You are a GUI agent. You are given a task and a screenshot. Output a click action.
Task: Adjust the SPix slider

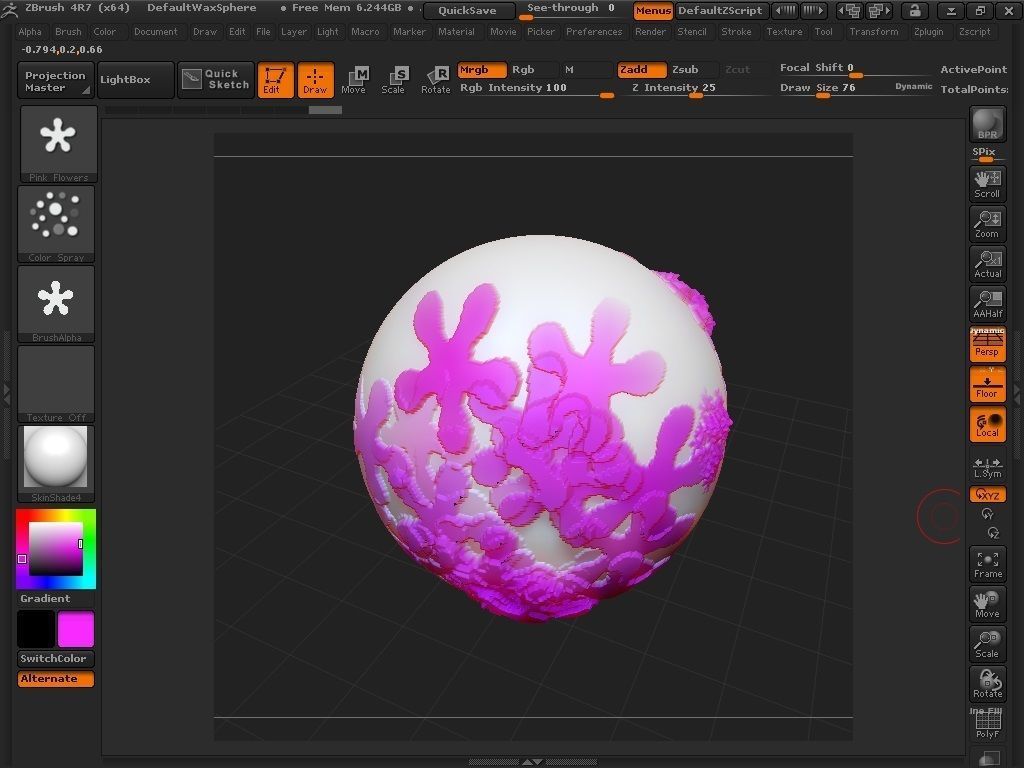coord(987,154)
